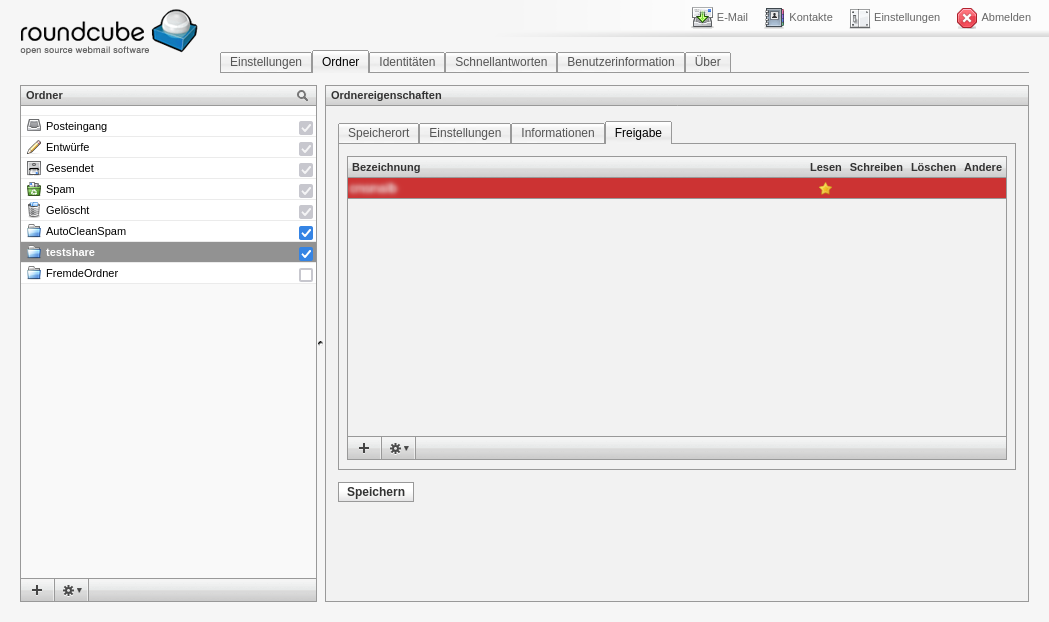Select the Posteingang folder
The image size is (1049, 622).
[x=76, y=126]
